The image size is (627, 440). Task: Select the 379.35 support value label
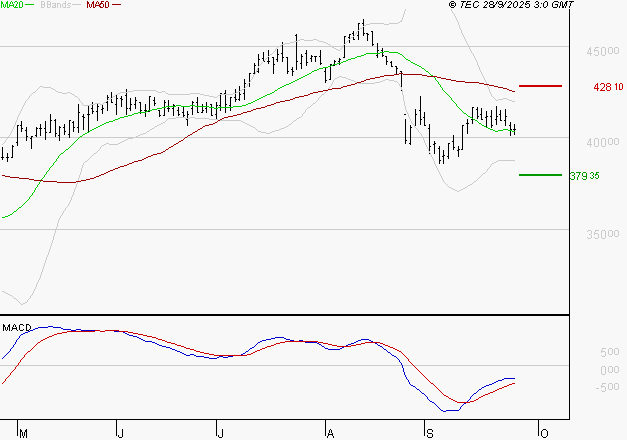click(x=584, y=176)
